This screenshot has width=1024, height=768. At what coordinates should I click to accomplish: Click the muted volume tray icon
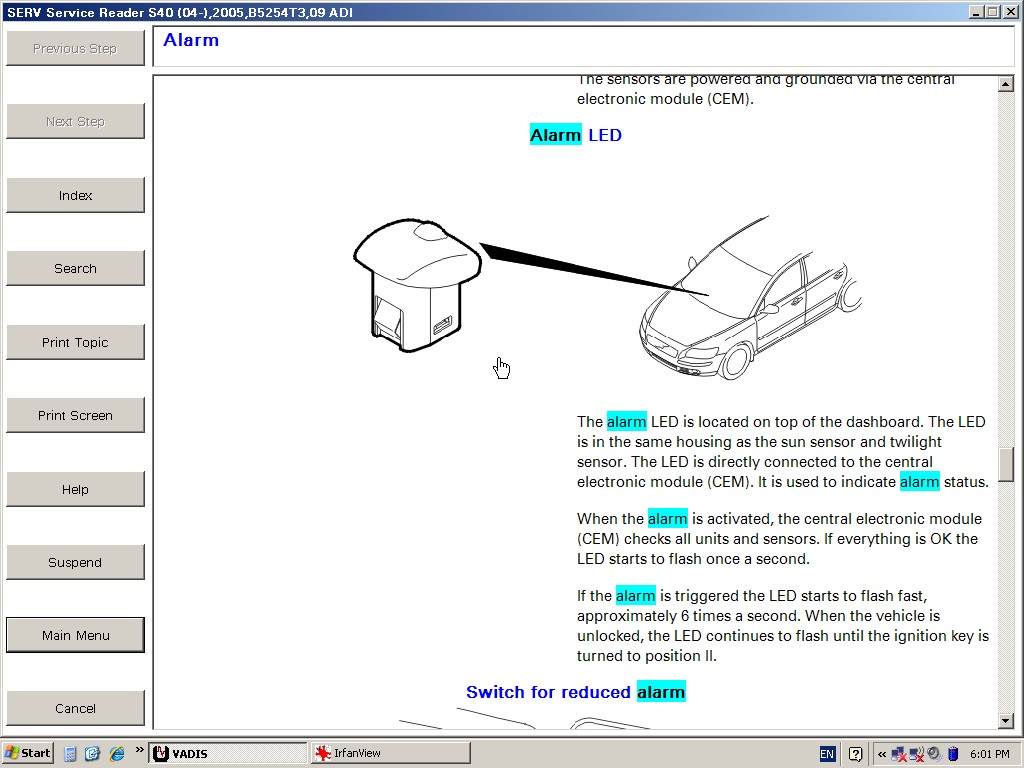[917, 754]
